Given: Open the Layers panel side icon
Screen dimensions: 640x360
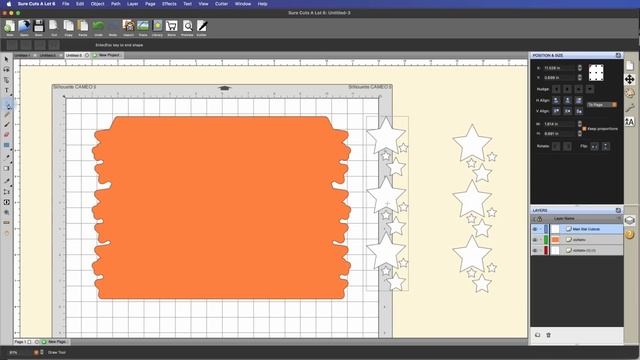Looking at the screenshot, I should (x=630, y=220).
